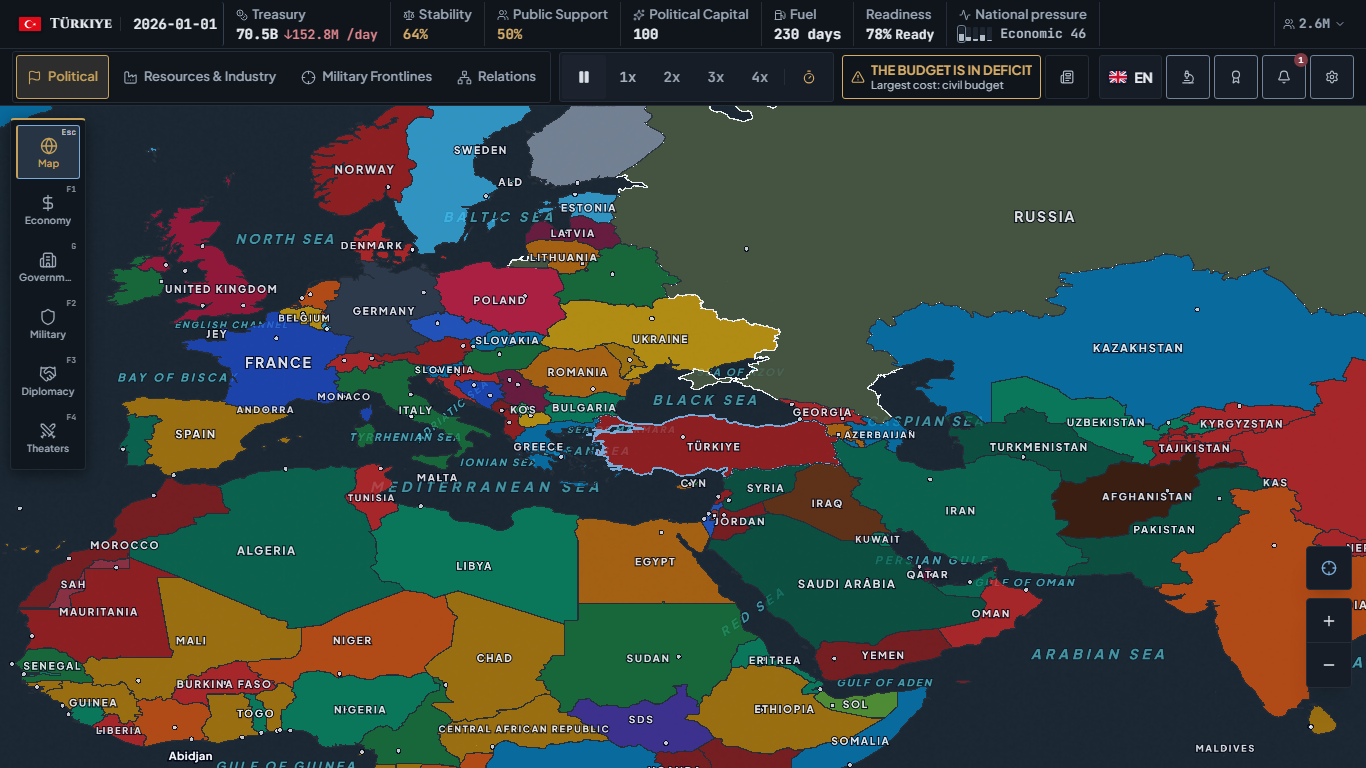1366x768 pixels.
Task: Click the Türkiye flag in the top bar
Action: click(x=30, y=24)
